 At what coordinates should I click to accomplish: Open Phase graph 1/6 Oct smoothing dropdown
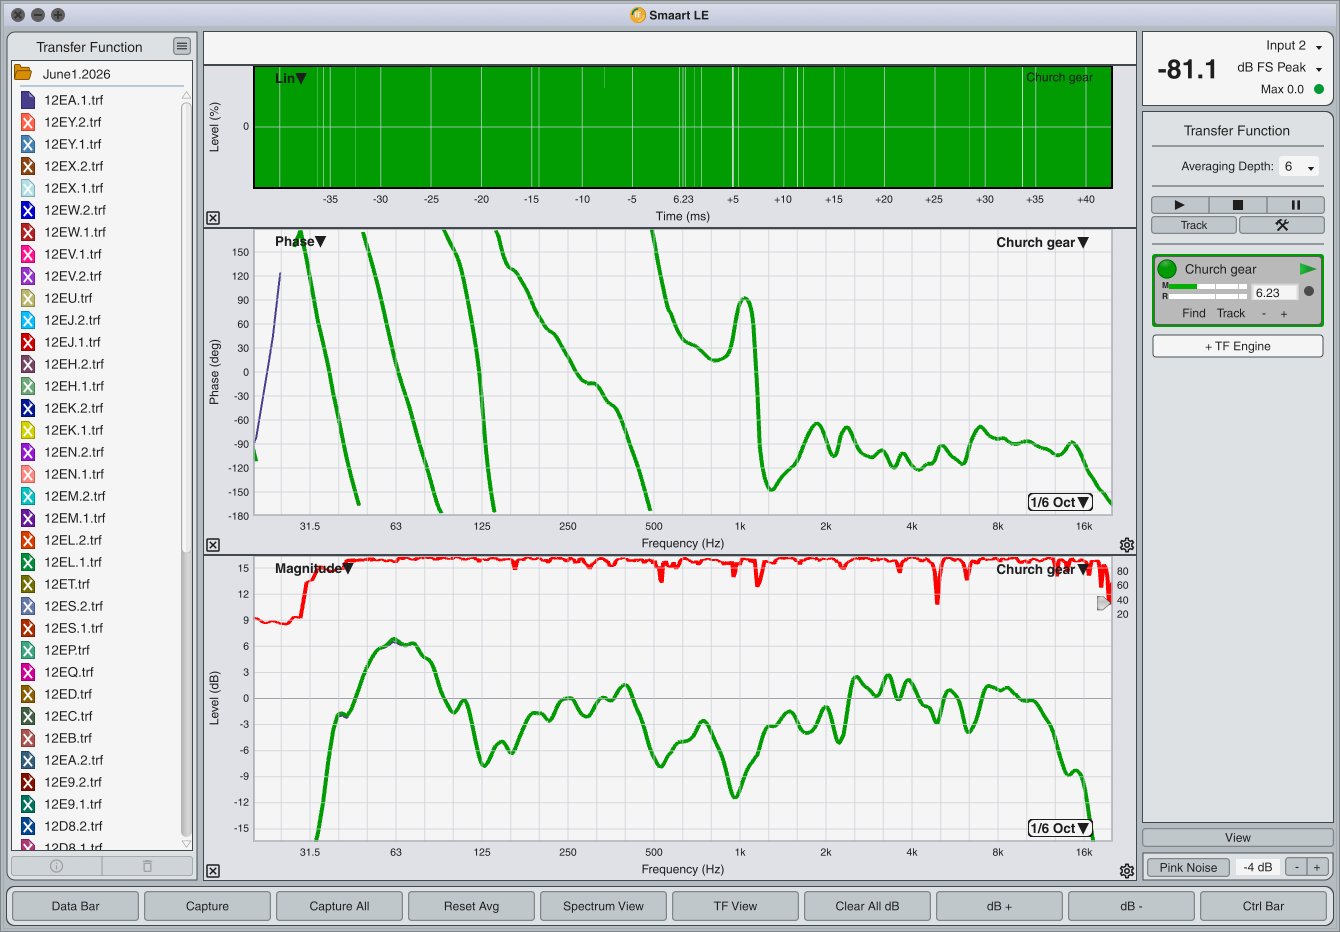pos(1060,502)
